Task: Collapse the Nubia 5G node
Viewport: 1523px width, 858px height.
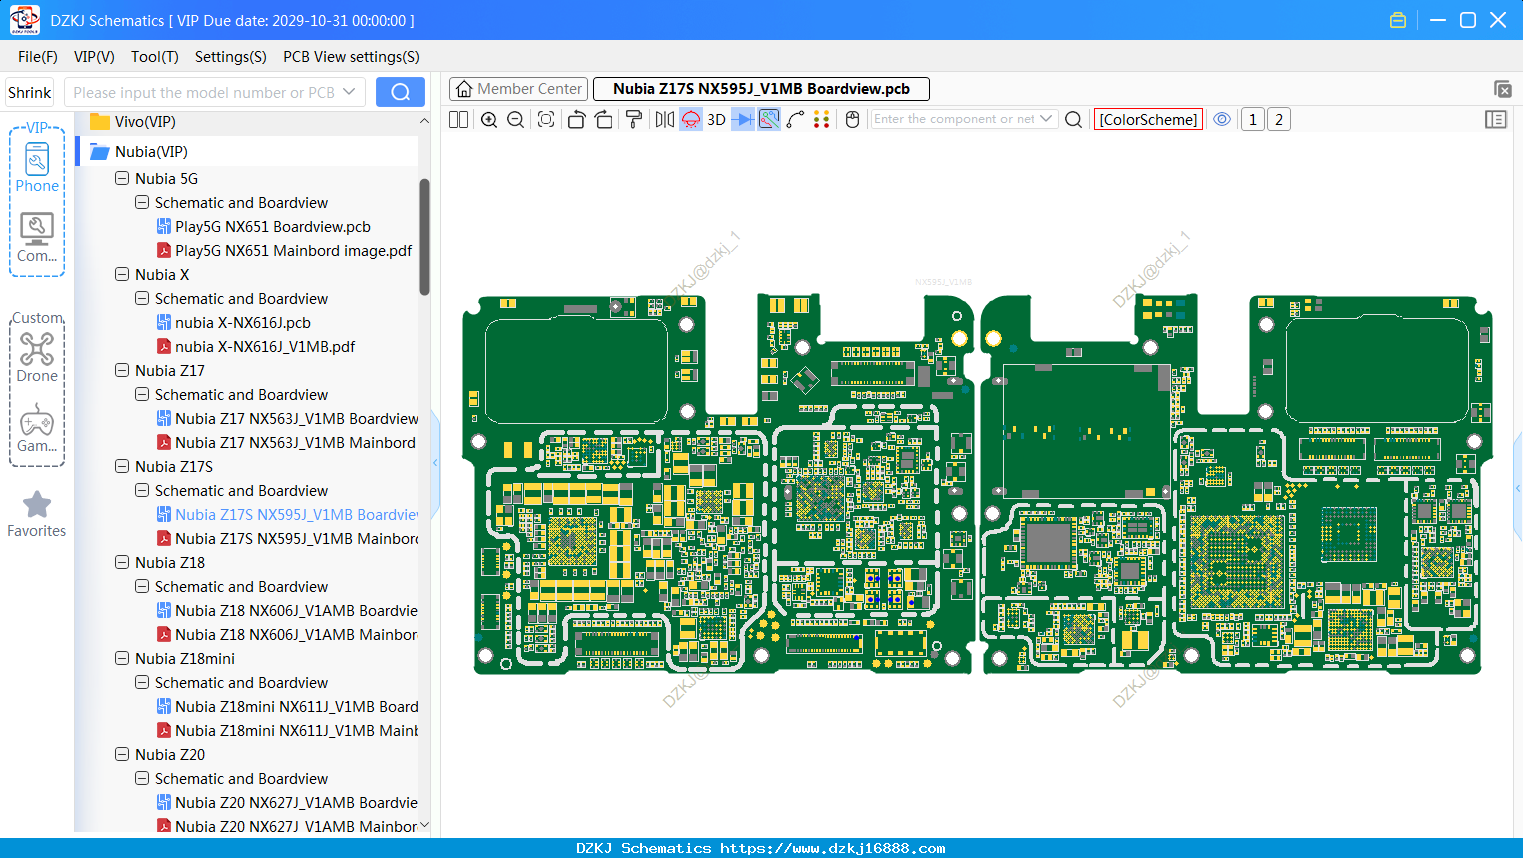Action: click(122, 178)
